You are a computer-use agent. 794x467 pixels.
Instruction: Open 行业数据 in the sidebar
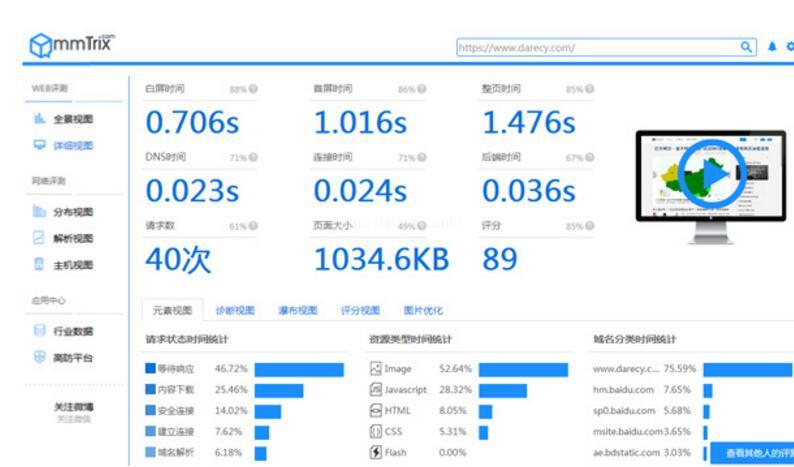[x=72, y=331]
